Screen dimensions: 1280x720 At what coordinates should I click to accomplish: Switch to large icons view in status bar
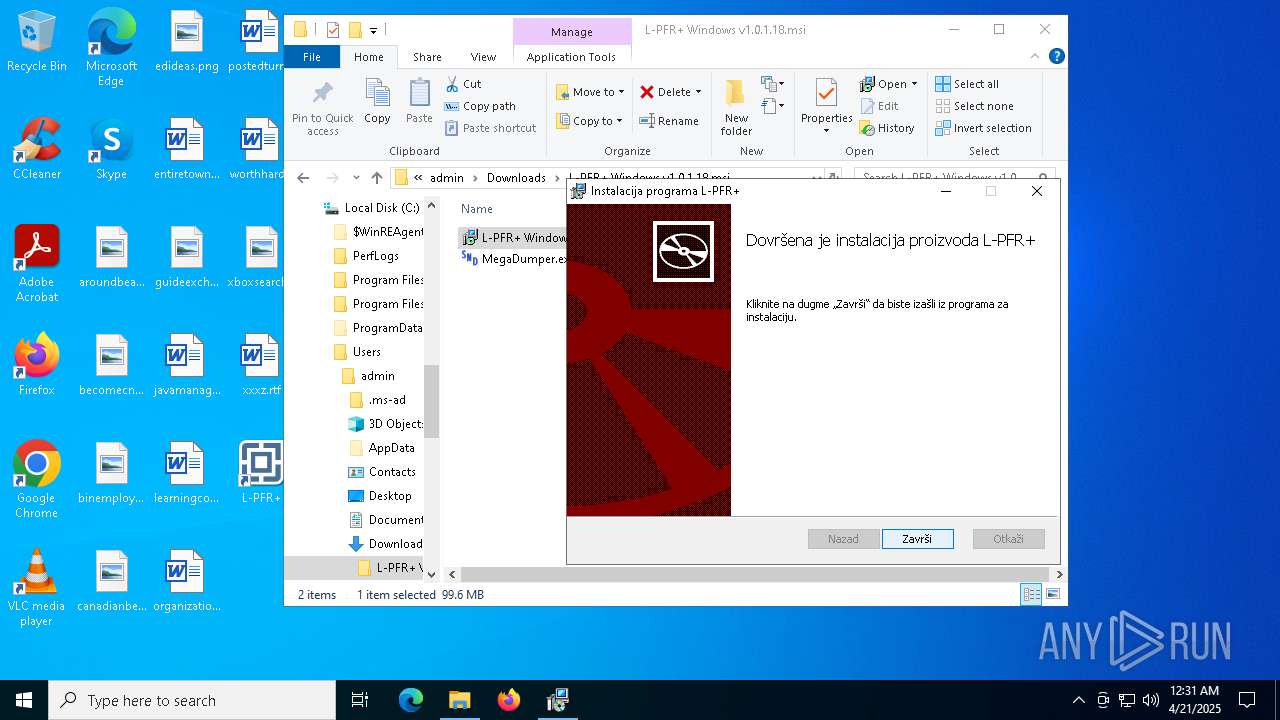pos(1052,595)
